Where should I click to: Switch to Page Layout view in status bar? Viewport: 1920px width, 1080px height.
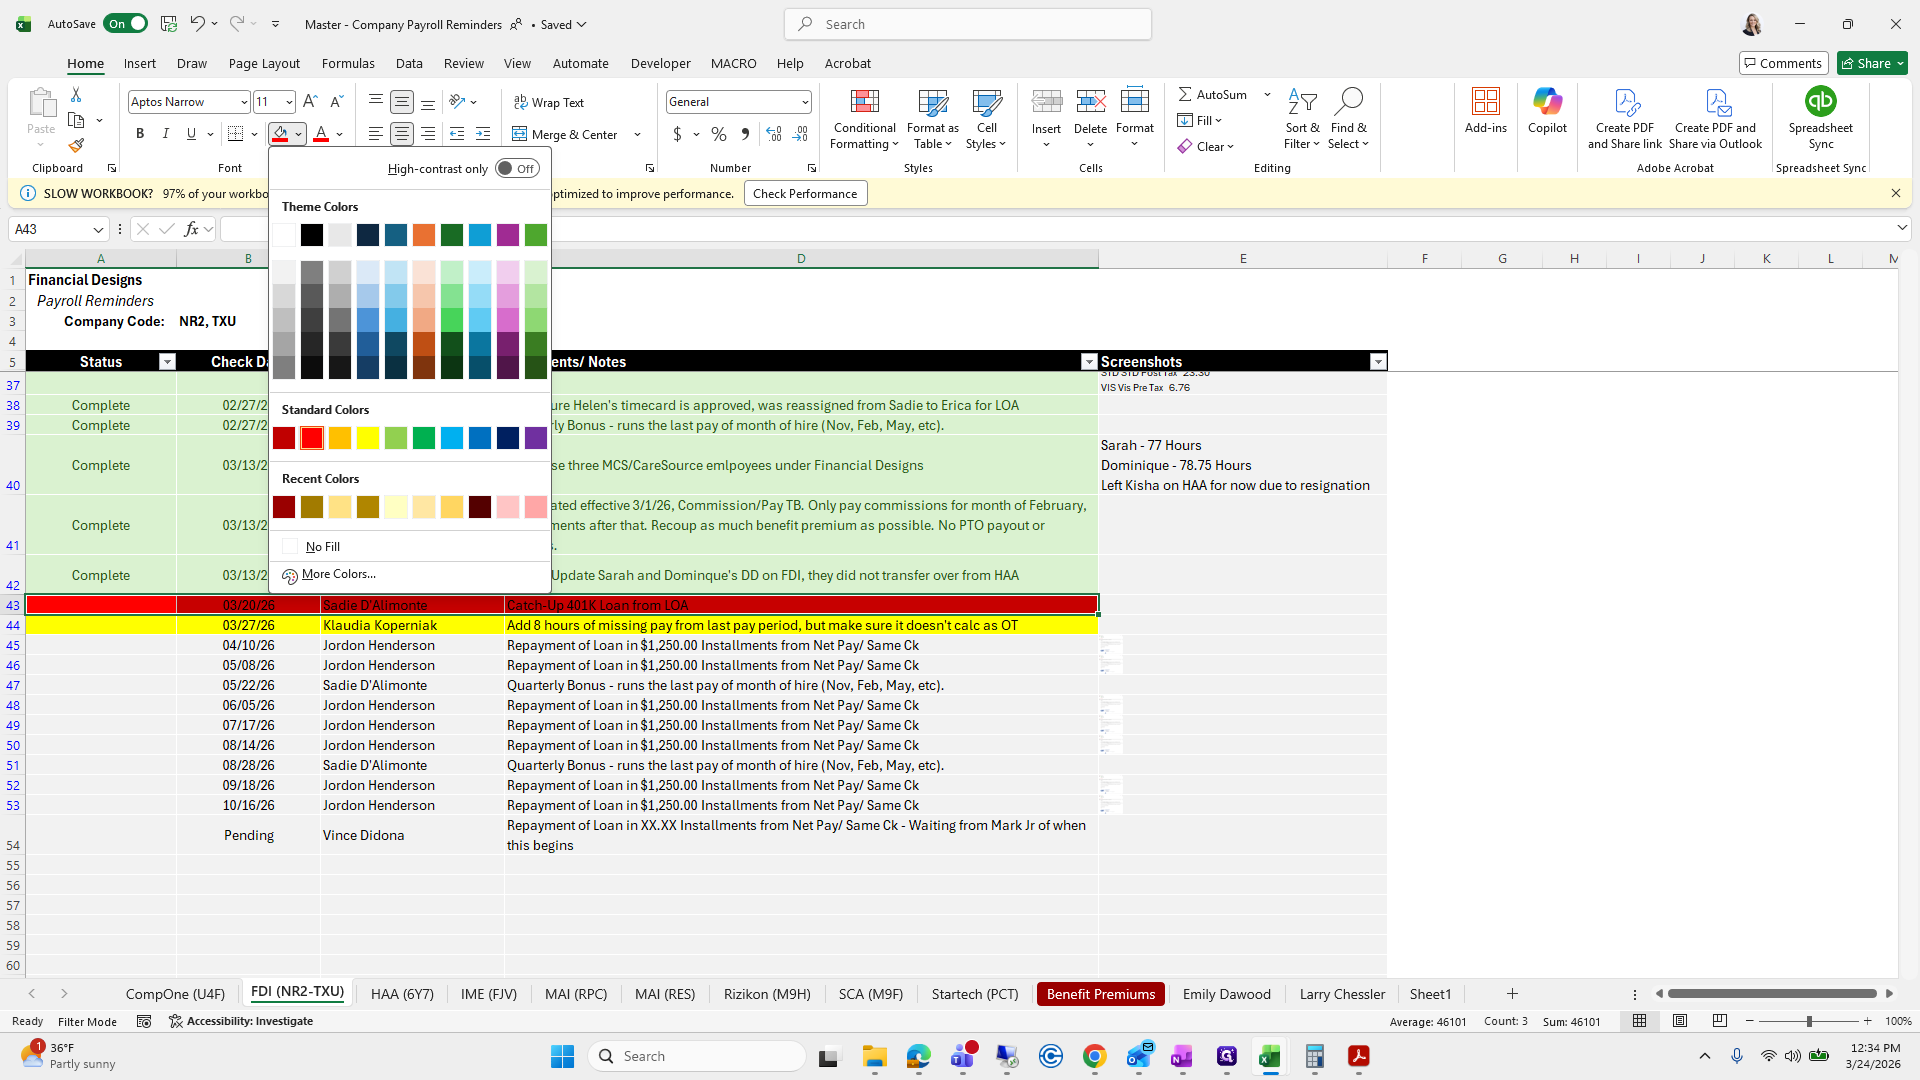click(x=1680, y=1021)
